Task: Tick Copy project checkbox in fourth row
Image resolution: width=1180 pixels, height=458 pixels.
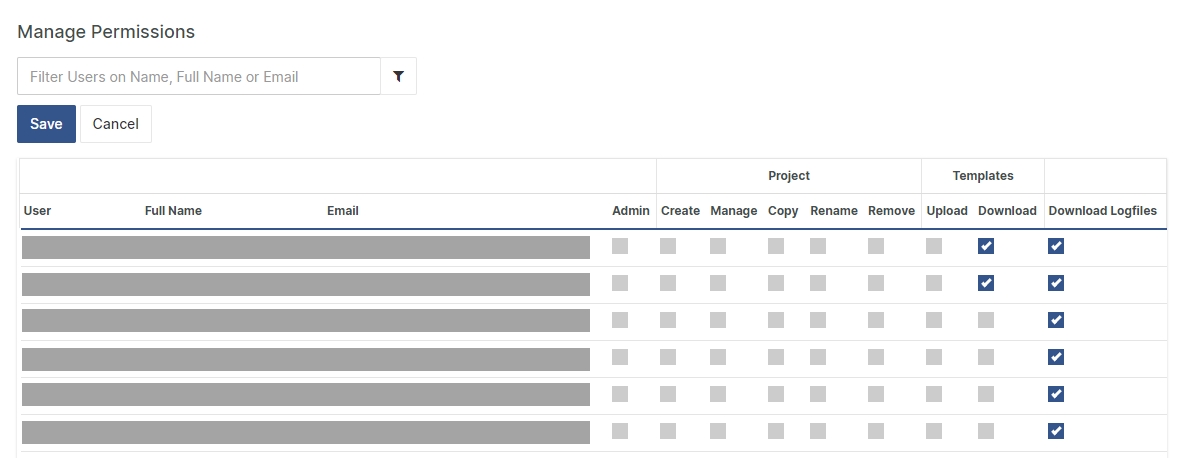Action: tap(776, 357)
